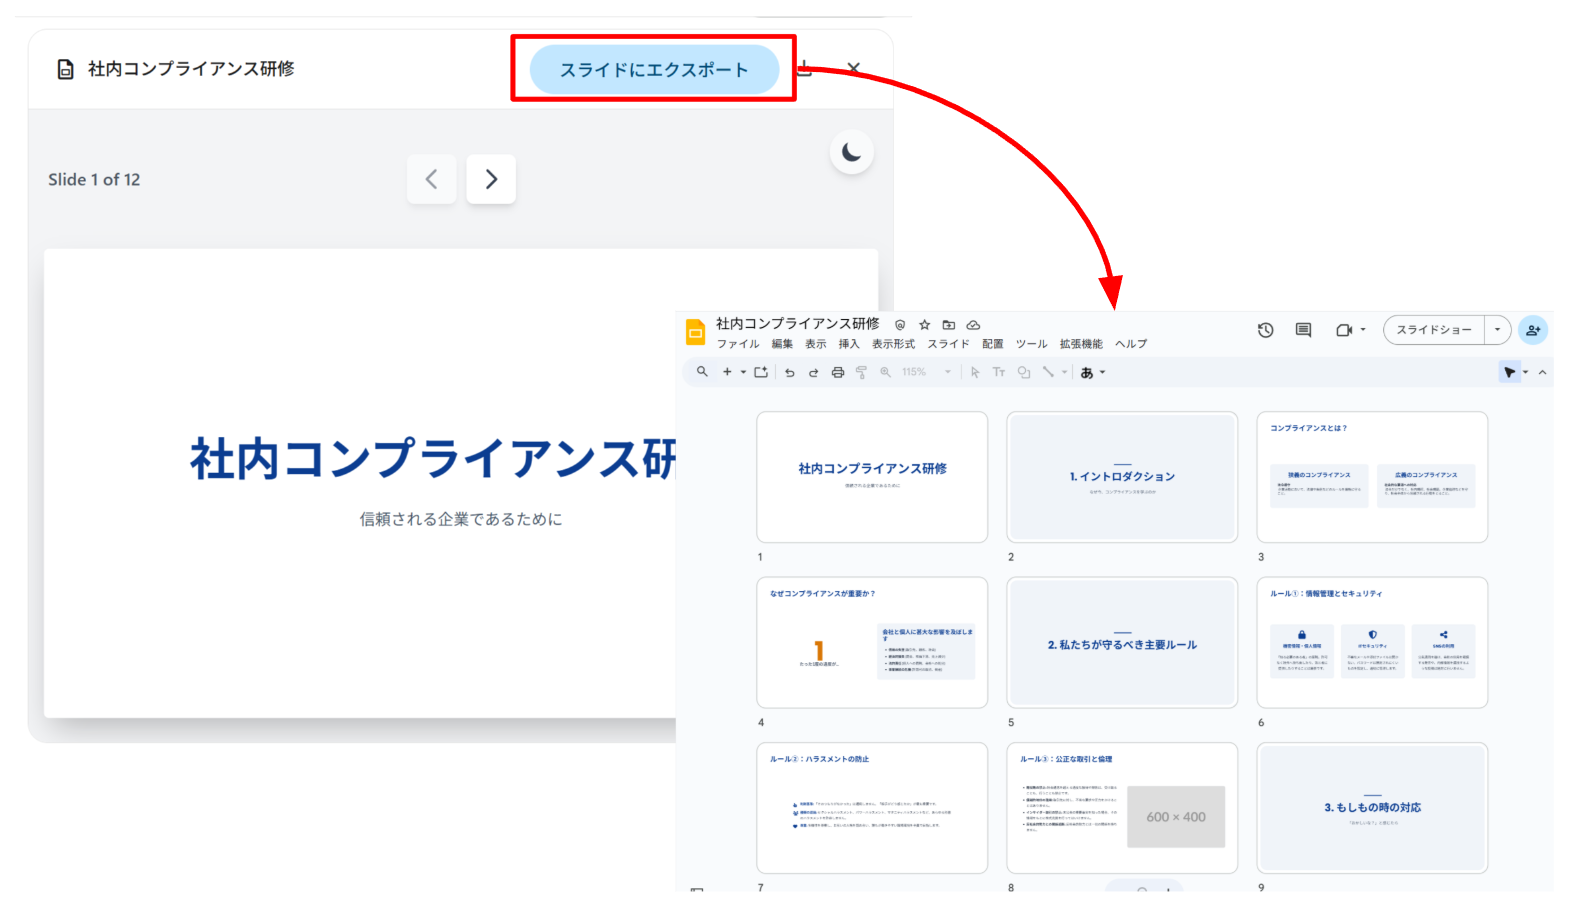Screen dimensions: 1572x912
Task: Add a new slide with the plus
Action: (727, 372)
